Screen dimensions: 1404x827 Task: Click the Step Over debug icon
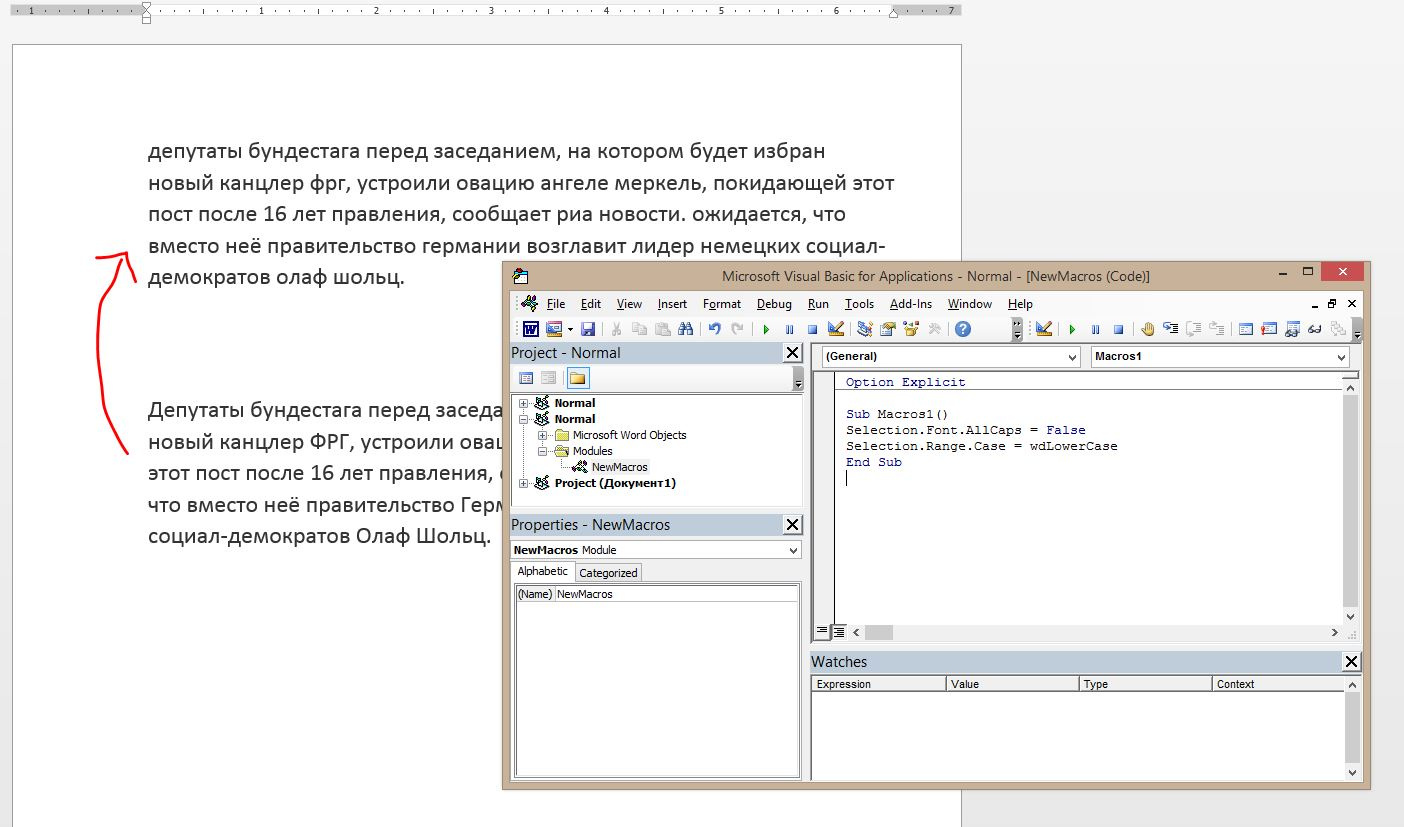coord(1193,329)
